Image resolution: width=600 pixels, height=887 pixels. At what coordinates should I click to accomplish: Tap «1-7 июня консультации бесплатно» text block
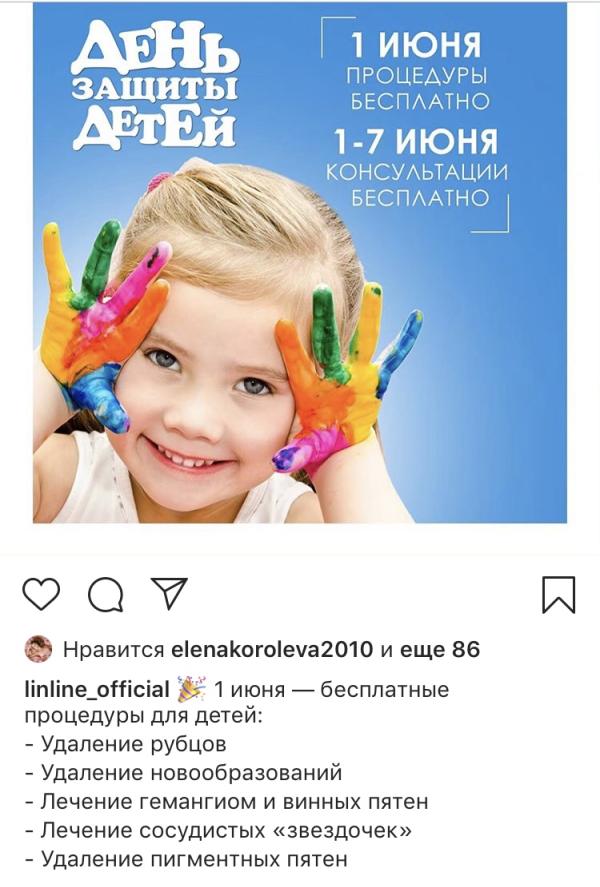[417, 167]
